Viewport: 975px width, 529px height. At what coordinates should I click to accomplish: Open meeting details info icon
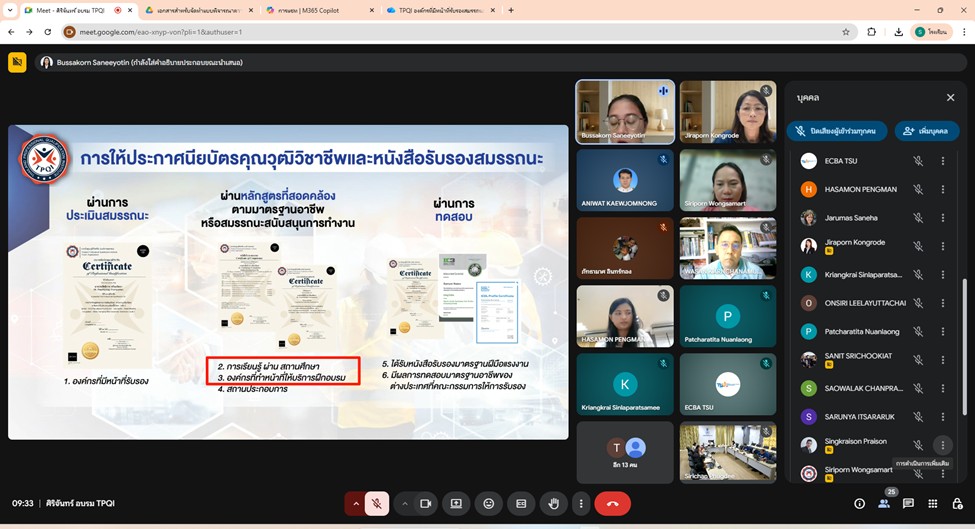(x=859, y=504)
